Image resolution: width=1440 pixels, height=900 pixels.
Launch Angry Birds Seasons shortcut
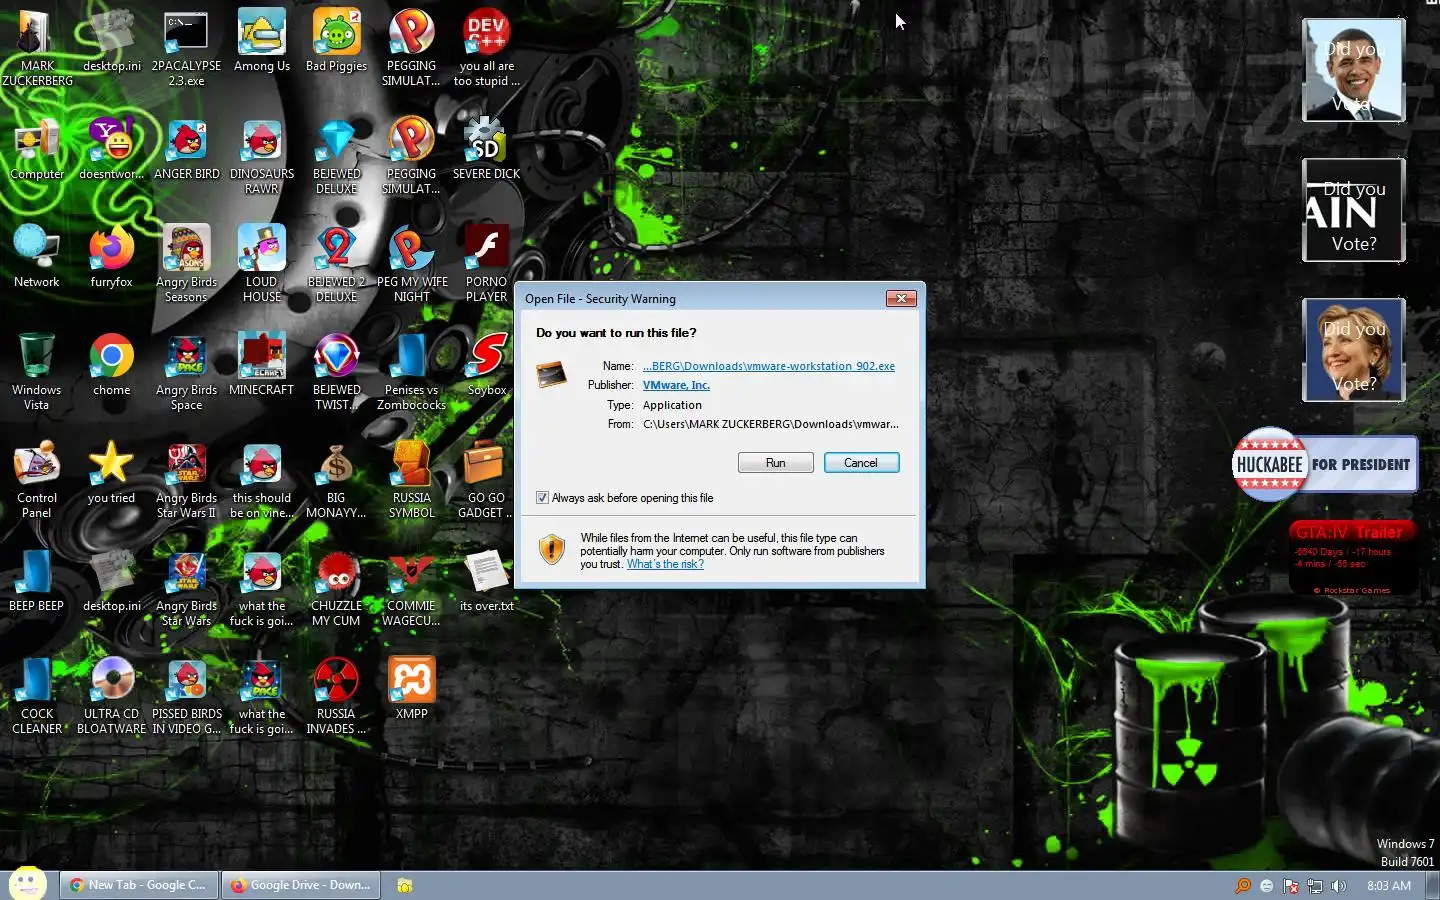(186, 262)
